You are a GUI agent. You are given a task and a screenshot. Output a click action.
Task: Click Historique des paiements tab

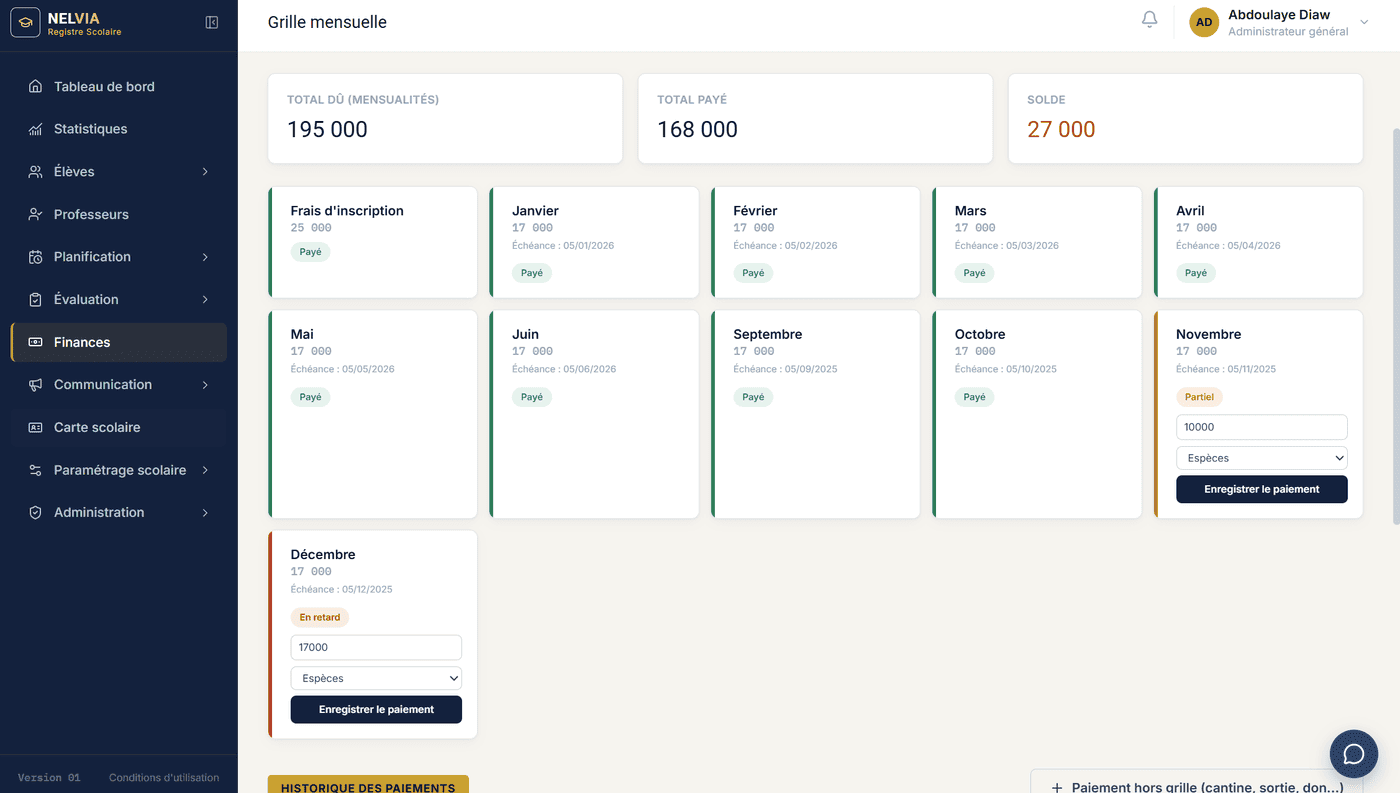pyautogui.click(x=368, y=785)
